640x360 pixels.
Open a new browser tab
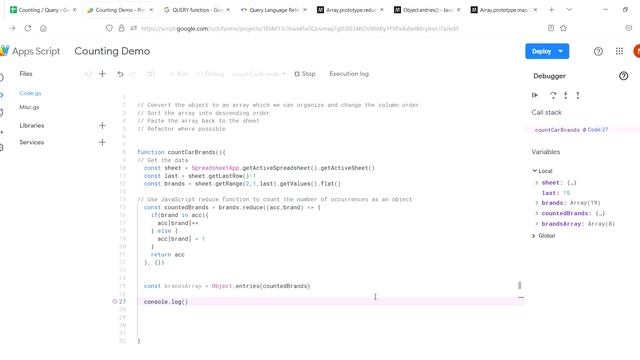click(x=551, y=9)
